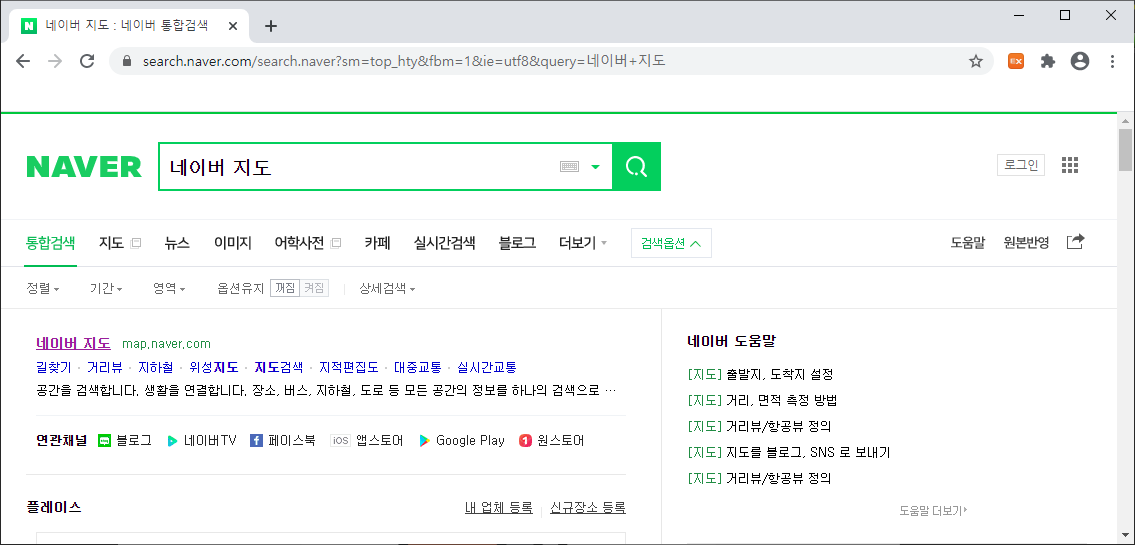Bookmark this page with the star icon
Image resolution: width=1135 pixels, height=545 pixels.
coord(976,62)
